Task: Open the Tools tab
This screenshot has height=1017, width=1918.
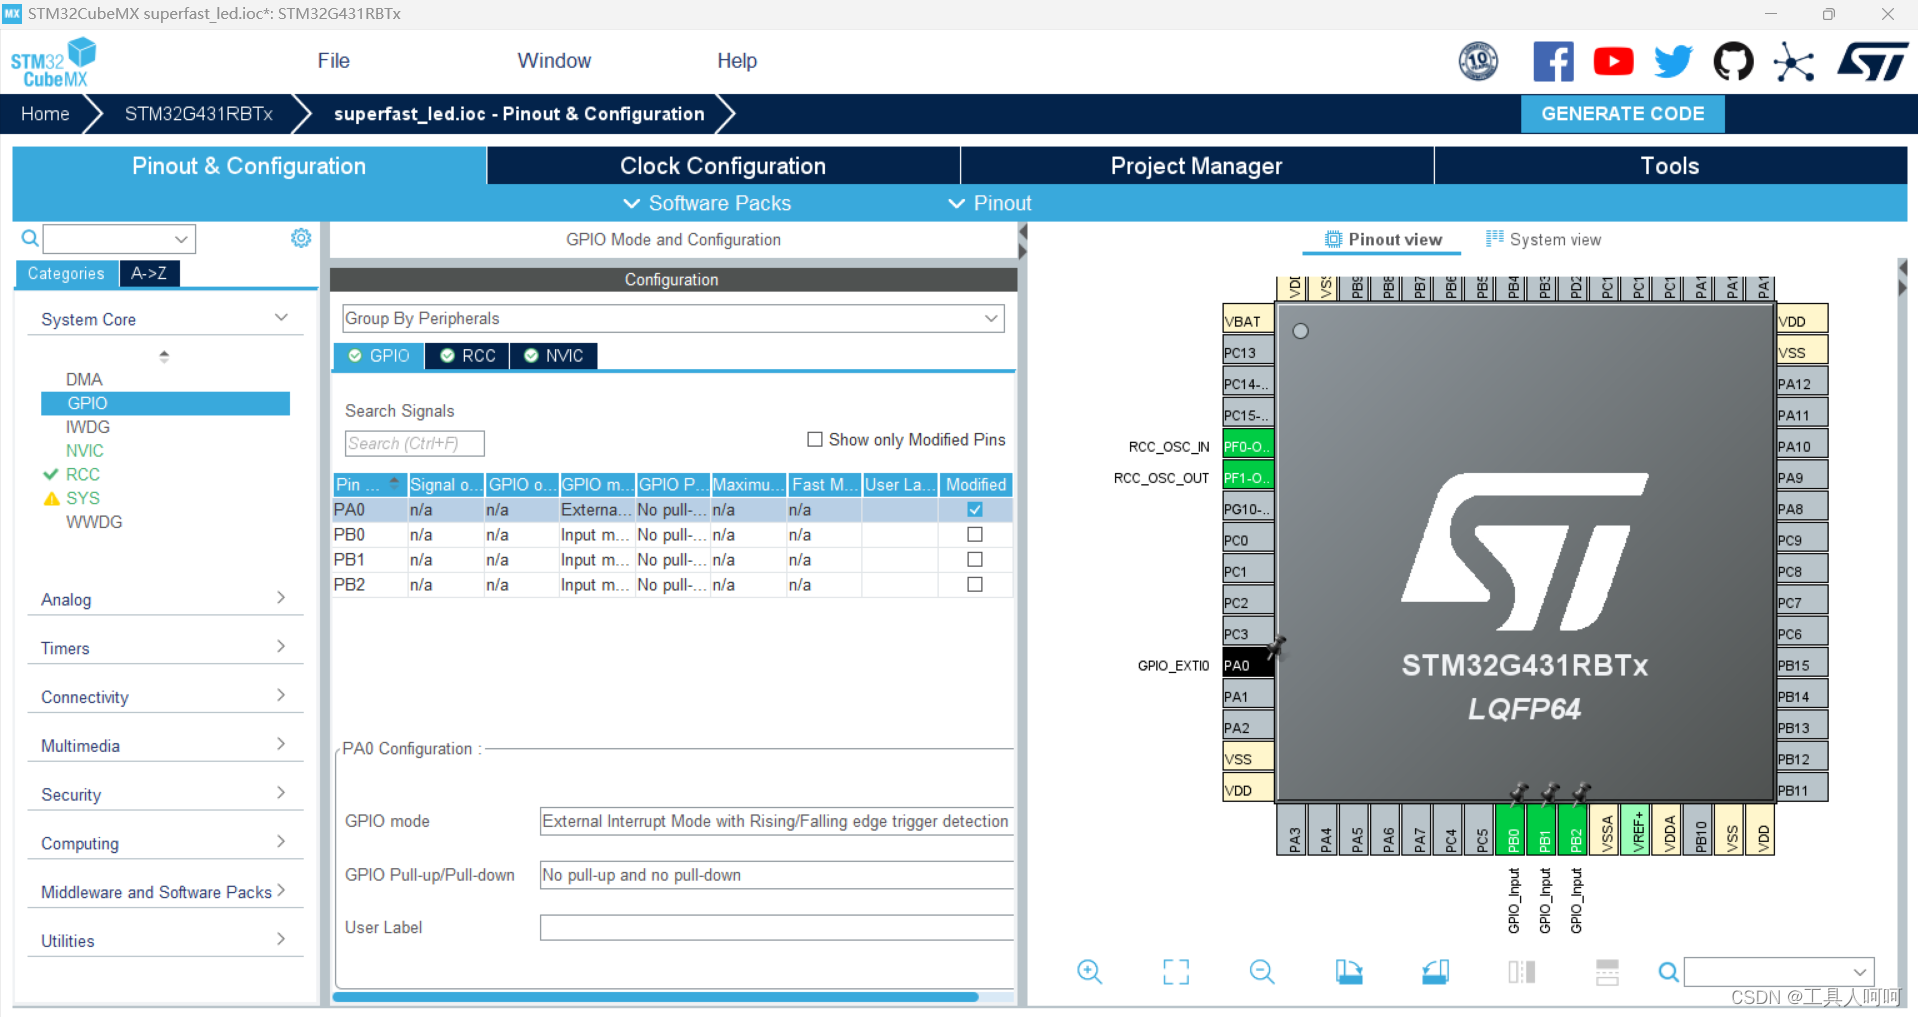Action: point(1670,166)
